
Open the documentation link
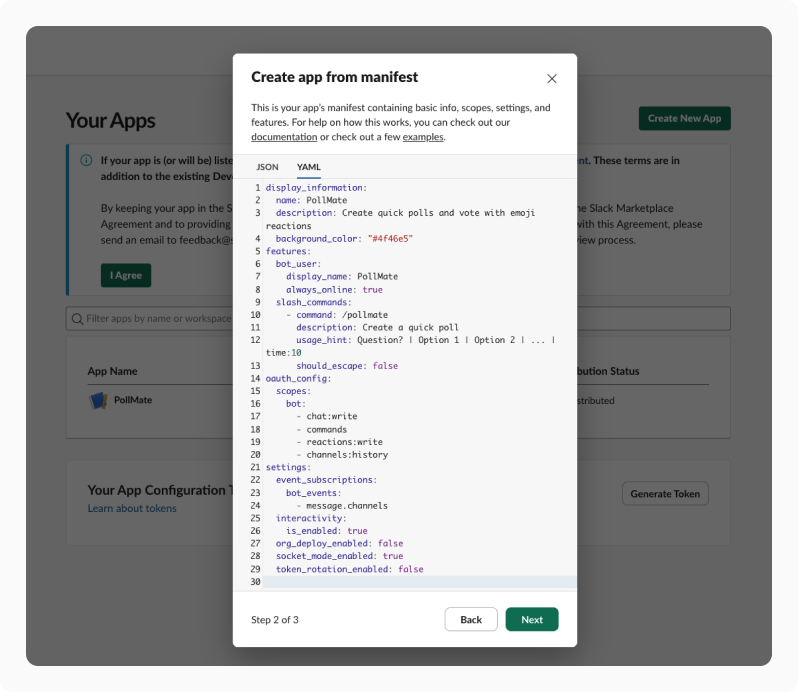[284, 137]
